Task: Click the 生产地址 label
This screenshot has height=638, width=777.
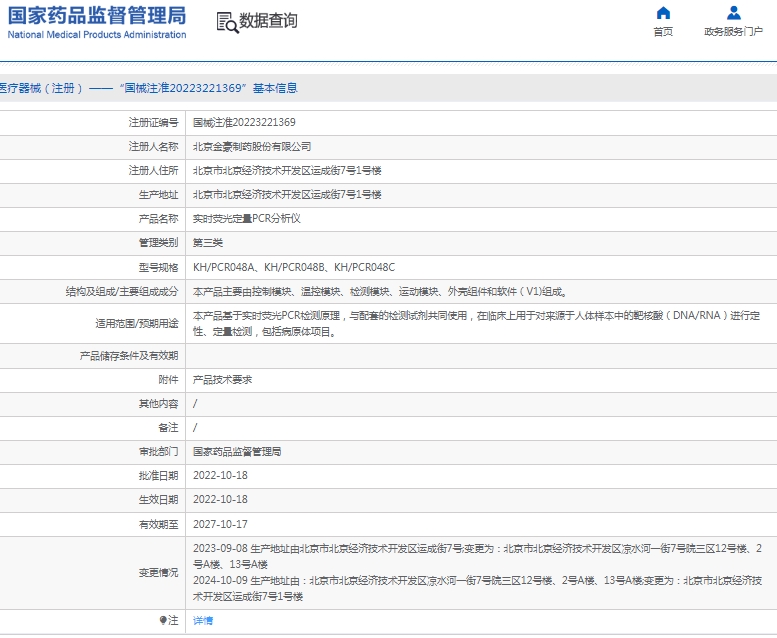Action: point(158,194)
